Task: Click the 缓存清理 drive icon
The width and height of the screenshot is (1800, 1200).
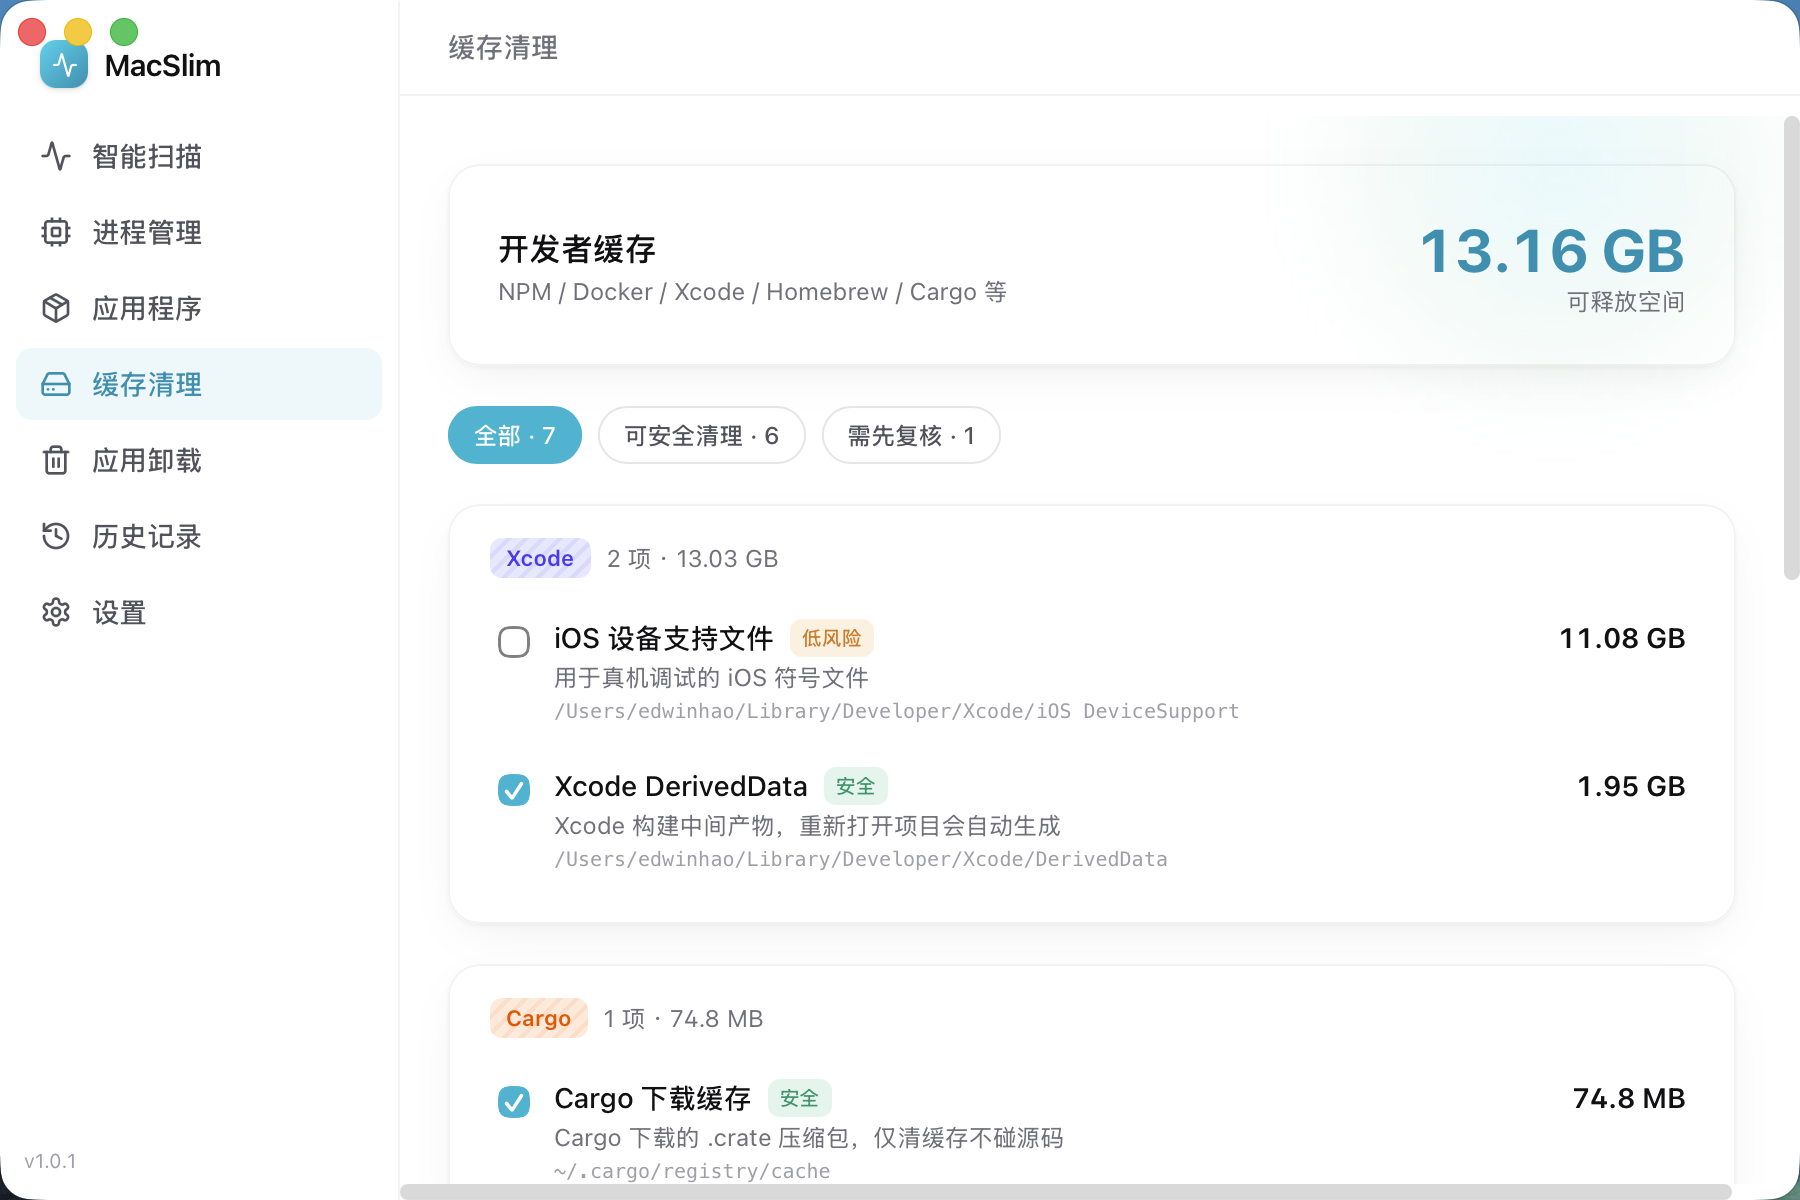Action: (56, 384)
